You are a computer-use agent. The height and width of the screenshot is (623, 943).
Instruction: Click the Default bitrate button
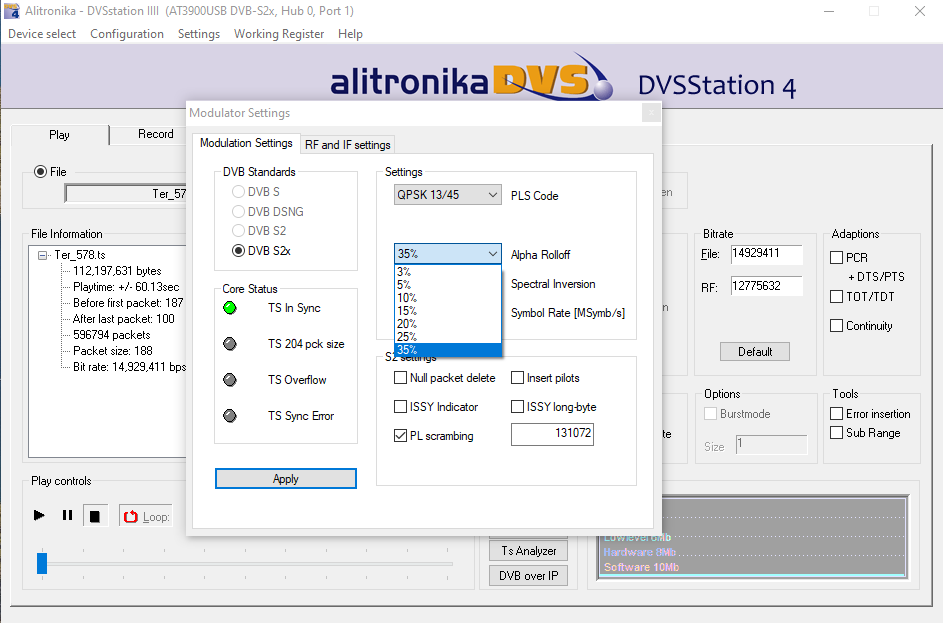click(x=755, y=352)
